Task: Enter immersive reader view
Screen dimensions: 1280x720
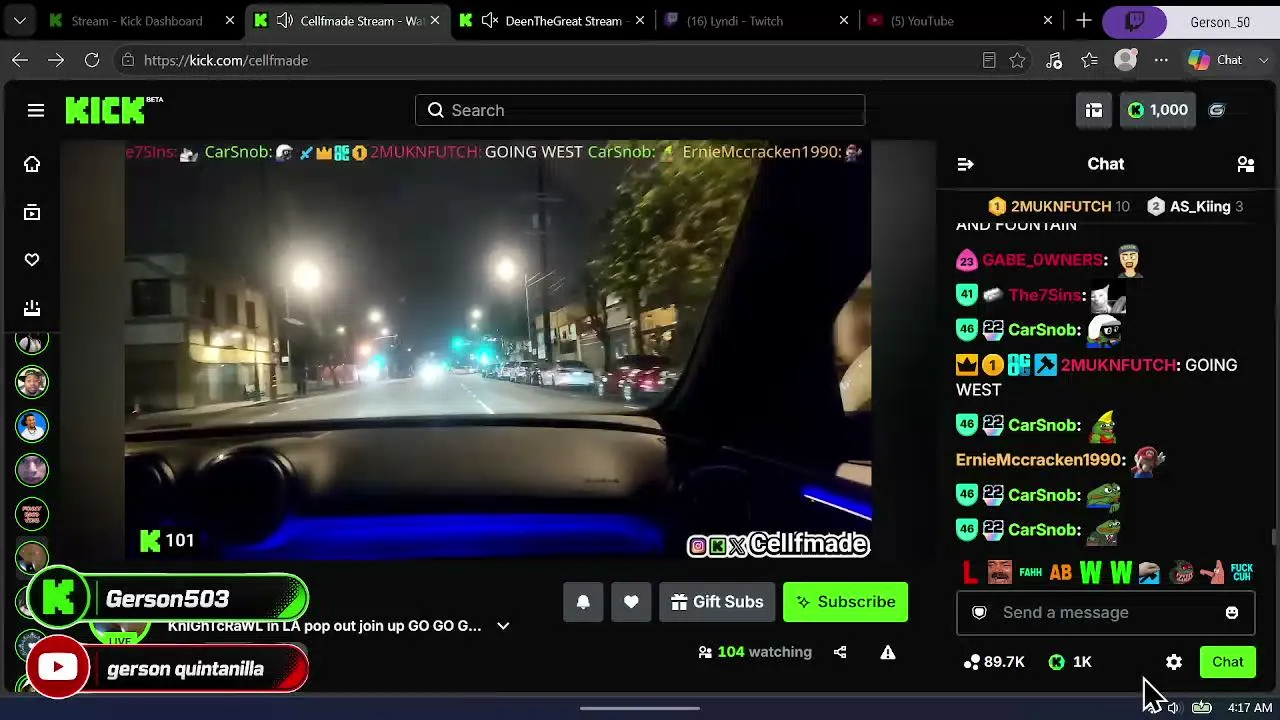Action: click(989, 61)
